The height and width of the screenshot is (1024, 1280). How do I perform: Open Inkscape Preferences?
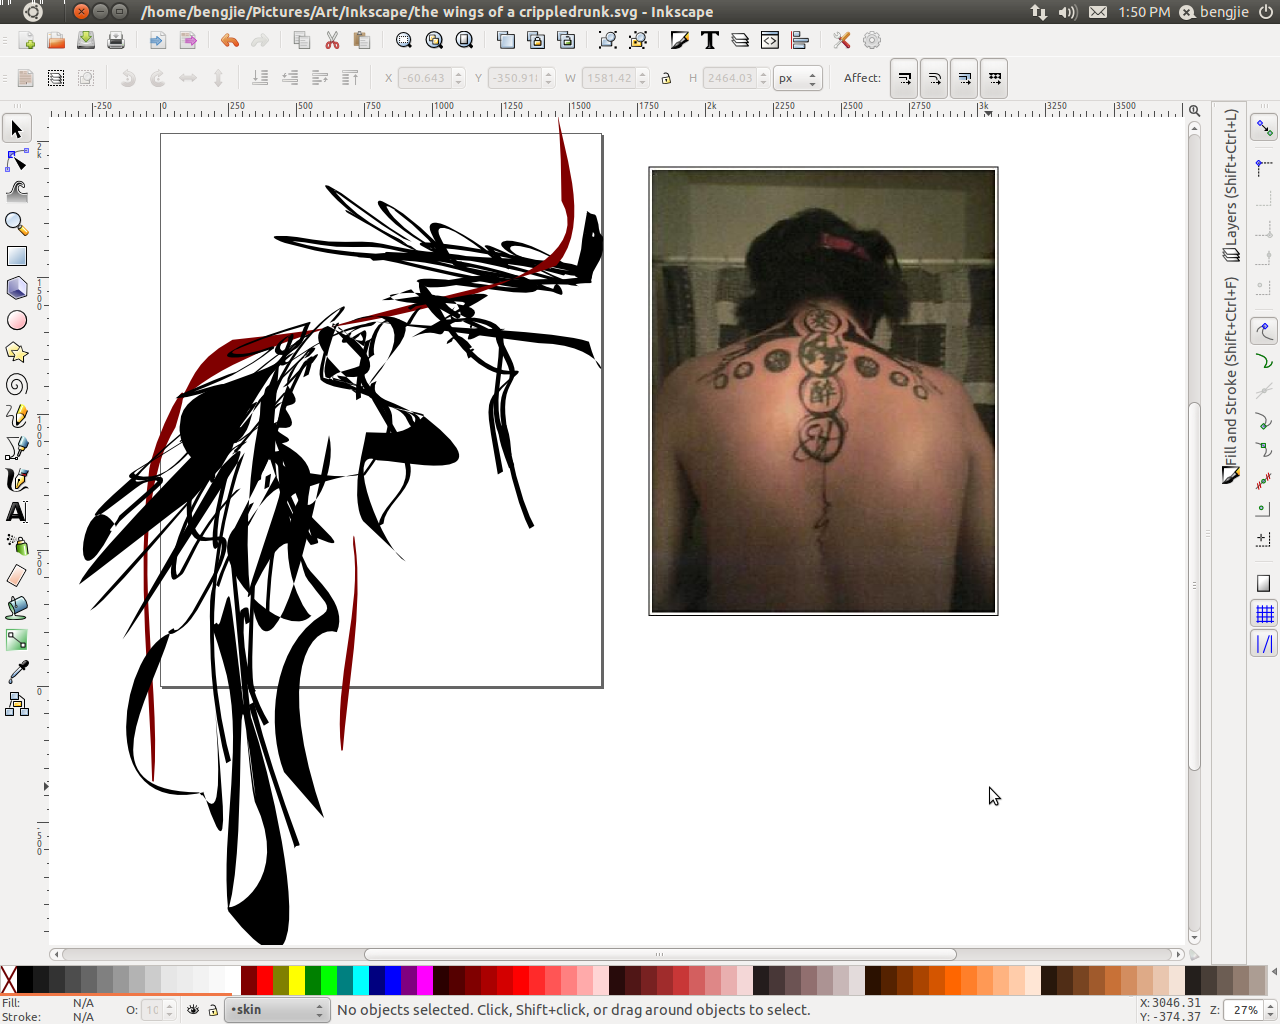(x=842, y=40)
